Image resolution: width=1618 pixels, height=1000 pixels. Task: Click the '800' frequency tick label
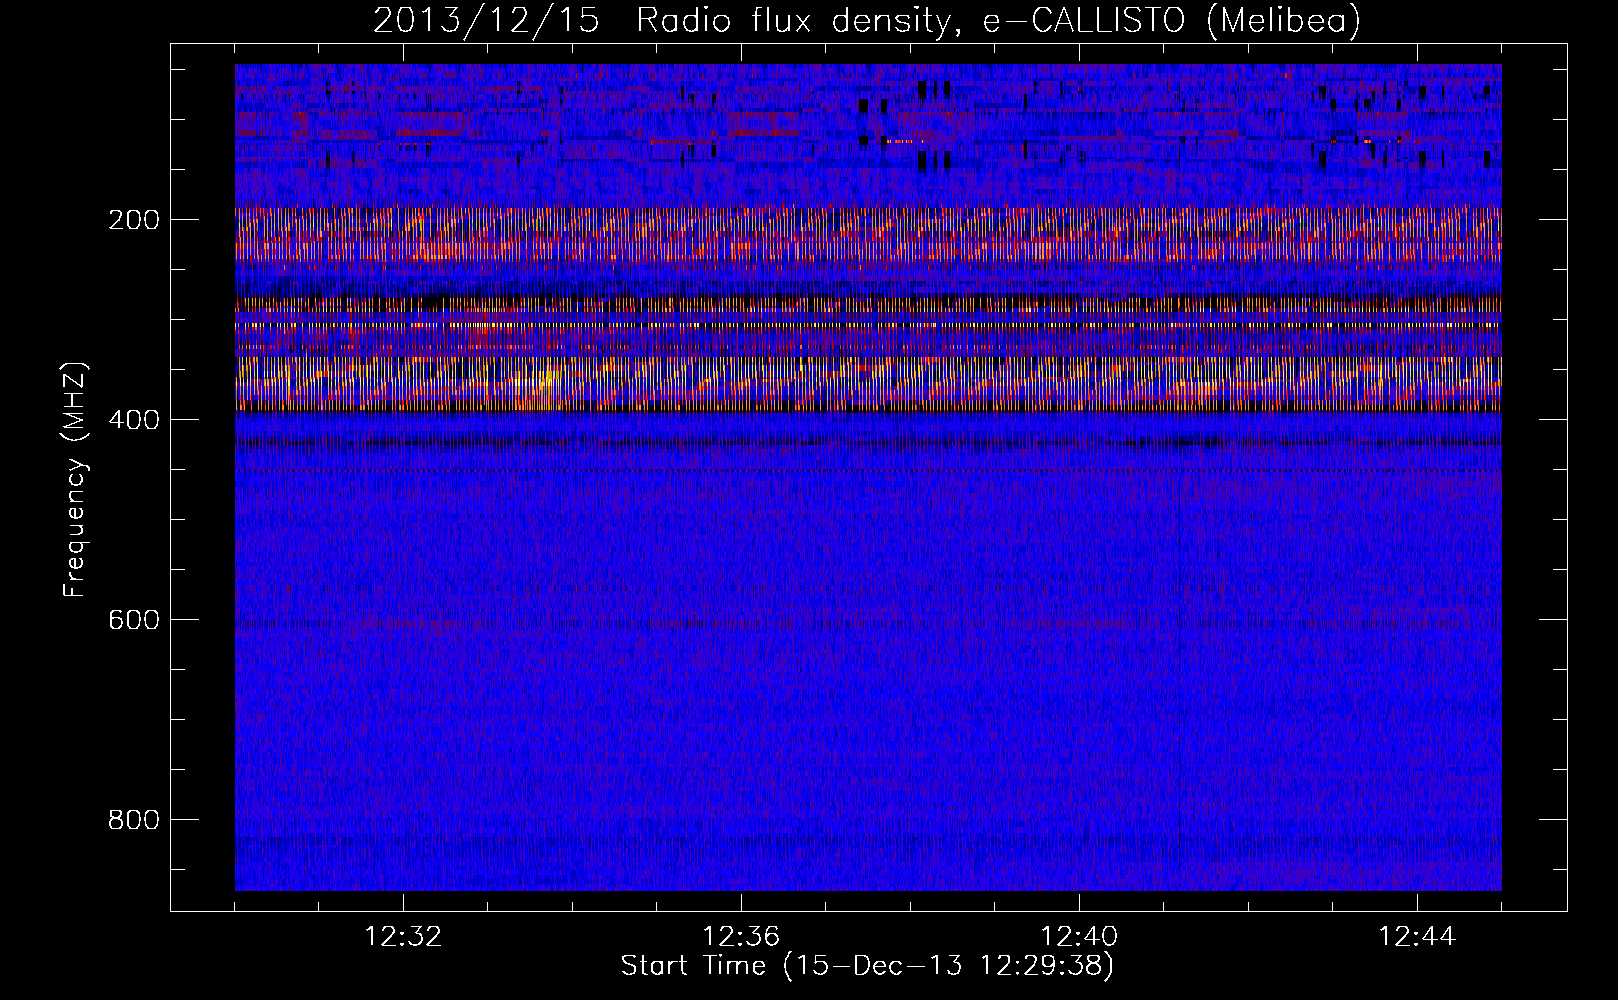(x=134, y=820)
